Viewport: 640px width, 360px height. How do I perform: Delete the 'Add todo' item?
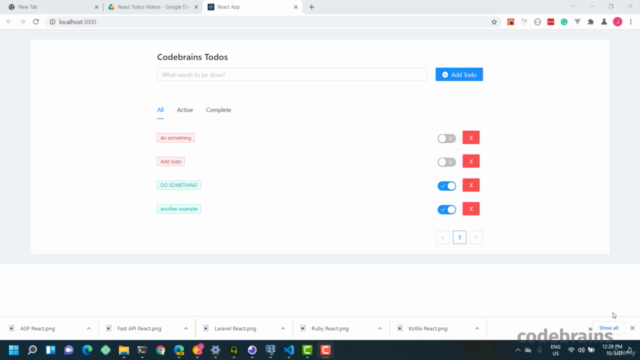(x=471, y=162)
